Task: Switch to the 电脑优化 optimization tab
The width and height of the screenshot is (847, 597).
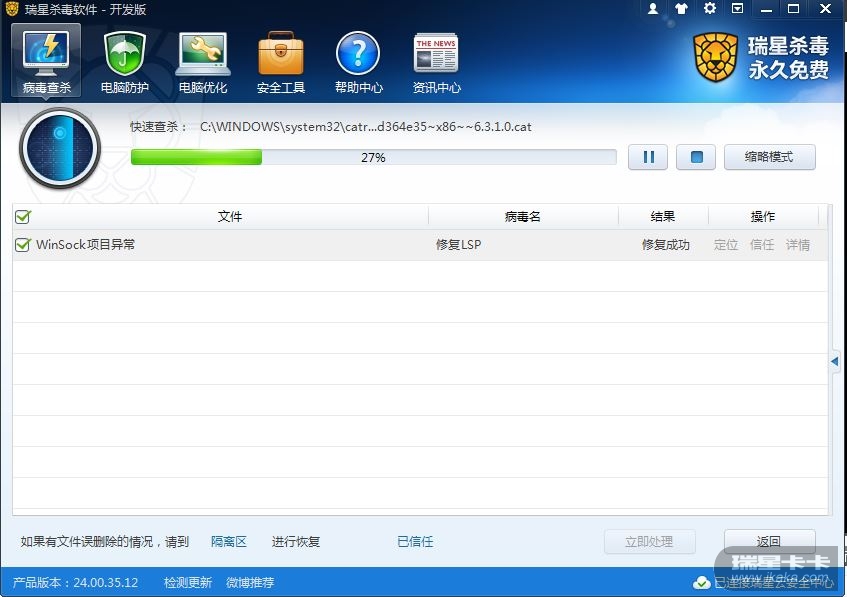Action: pyautogui.click(x=203, y=63)
